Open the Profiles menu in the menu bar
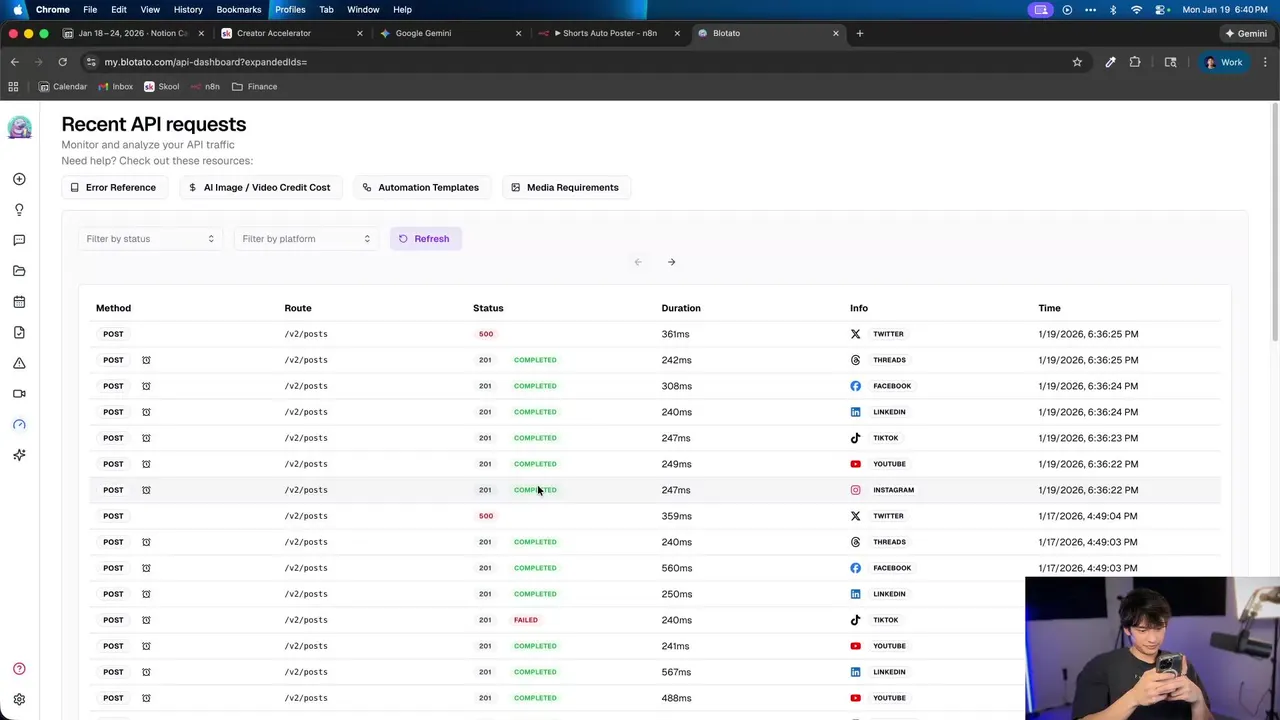The width and height of the screenshot is (1280, 720). pos(290,9)
